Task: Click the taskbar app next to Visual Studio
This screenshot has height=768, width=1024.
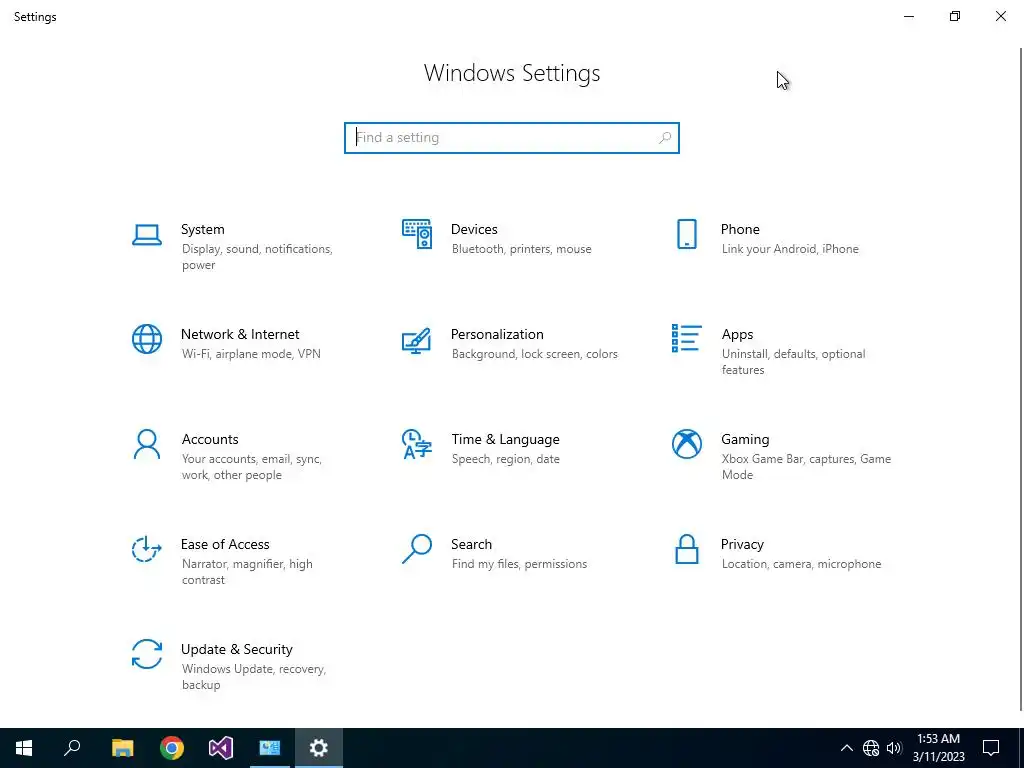Action: pyautogui.click(x=270, y=748)
